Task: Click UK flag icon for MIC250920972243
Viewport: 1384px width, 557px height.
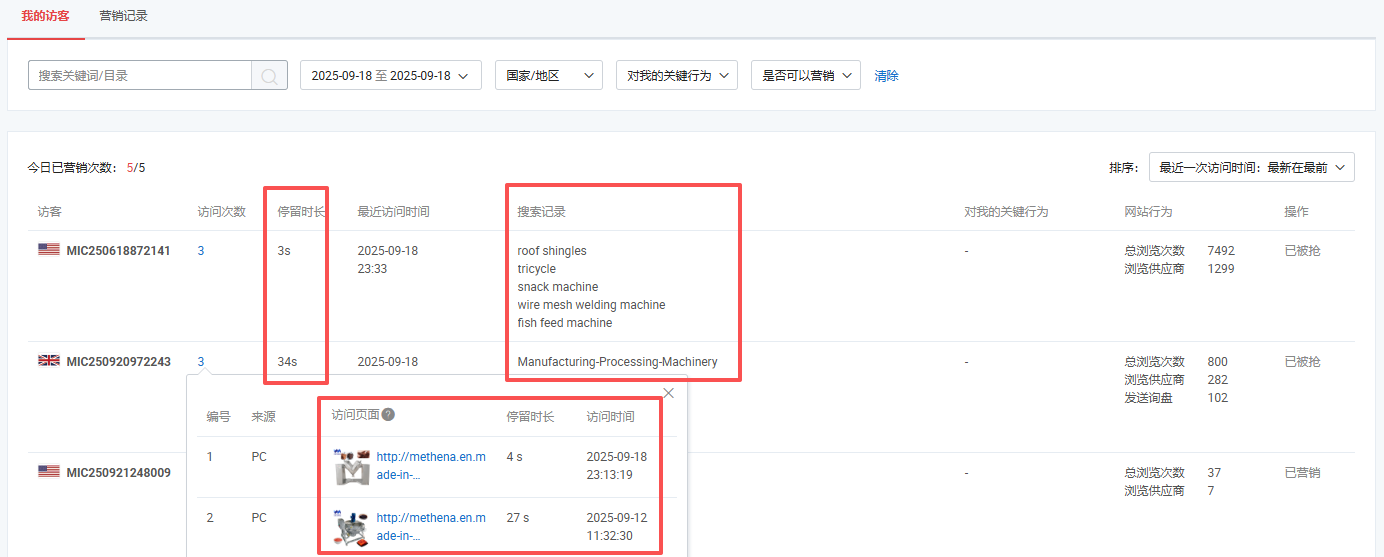Action: point(49,361)
